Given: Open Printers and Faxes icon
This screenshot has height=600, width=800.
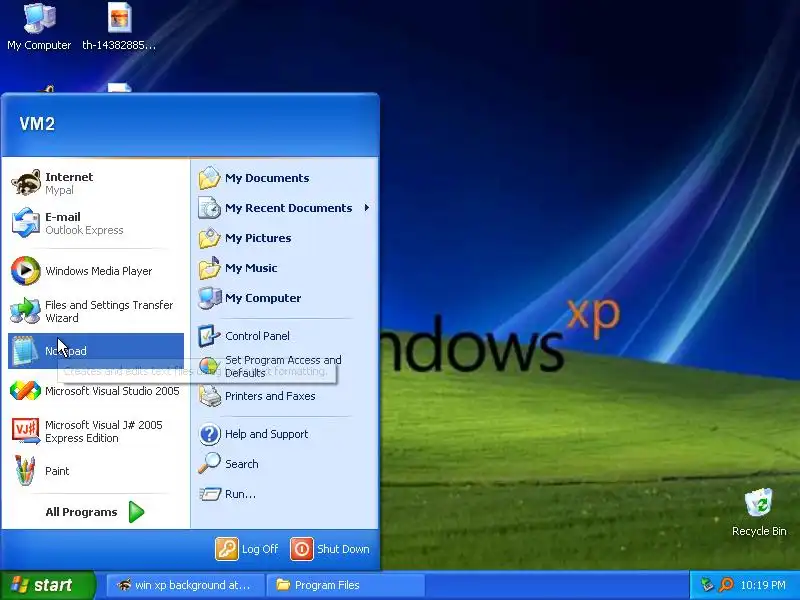Looking at the screenshot, I should [209, 396].
